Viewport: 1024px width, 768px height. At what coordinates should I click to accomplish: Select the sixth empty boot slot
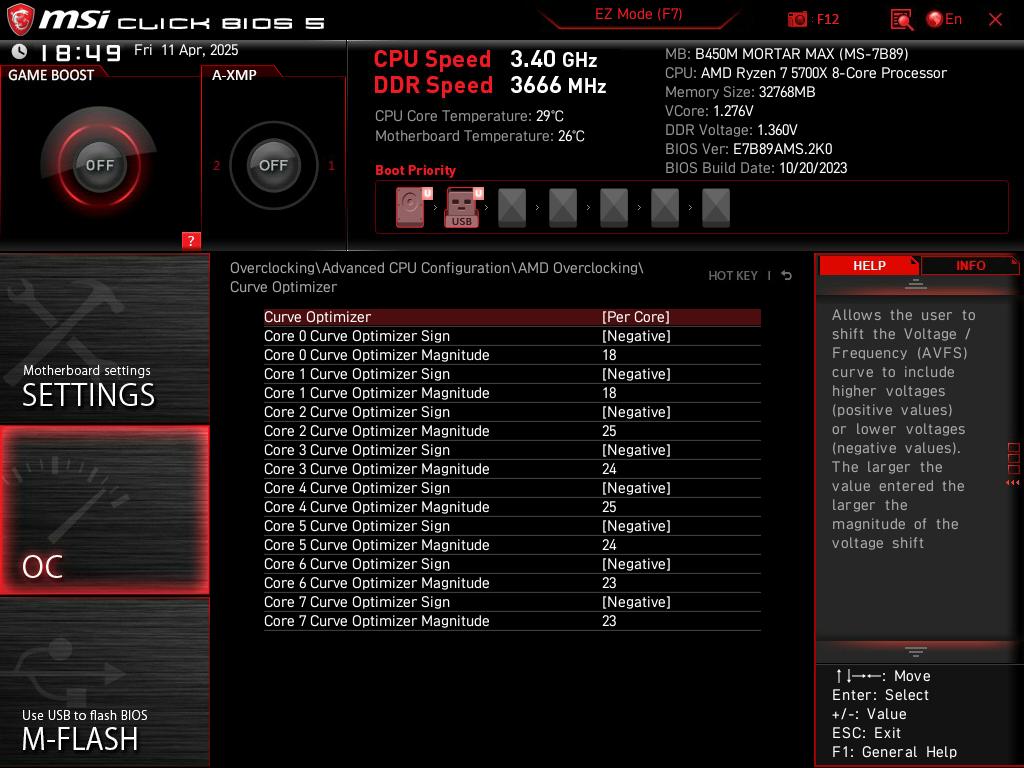coord(665,208)
